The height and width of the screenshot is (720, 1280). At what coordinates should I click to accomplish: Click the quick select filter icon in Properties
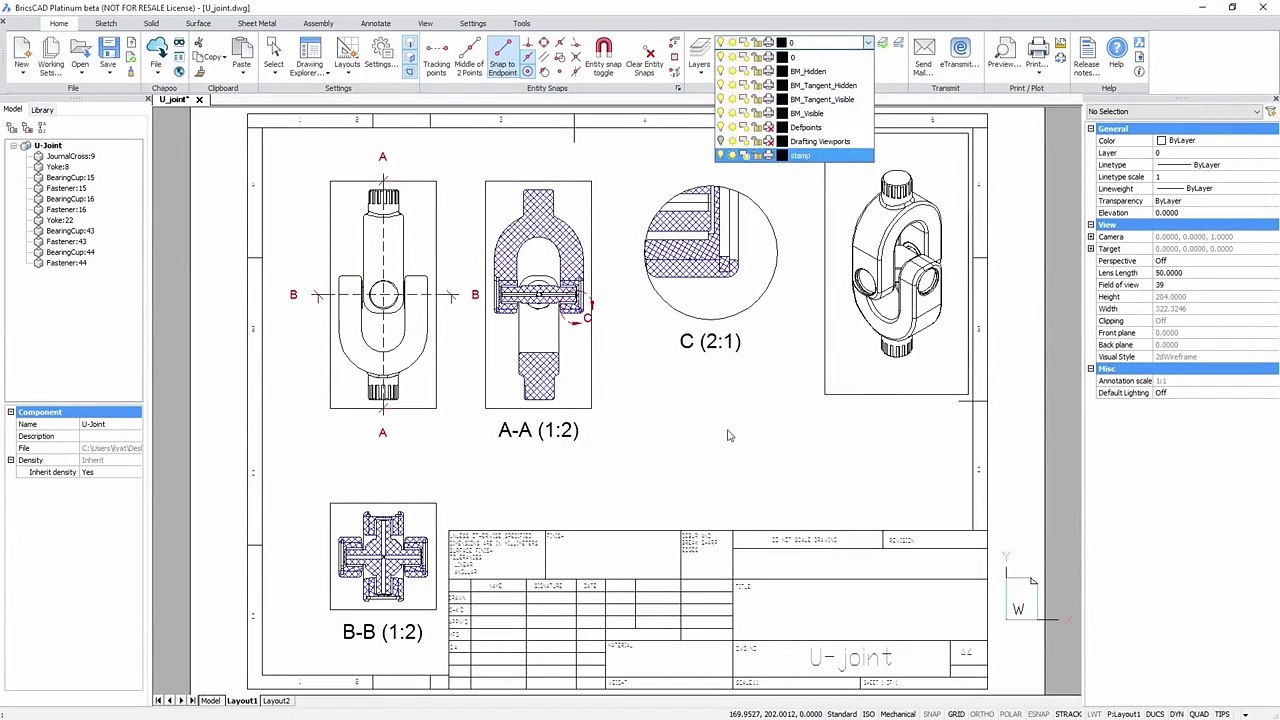[1271, 111]
